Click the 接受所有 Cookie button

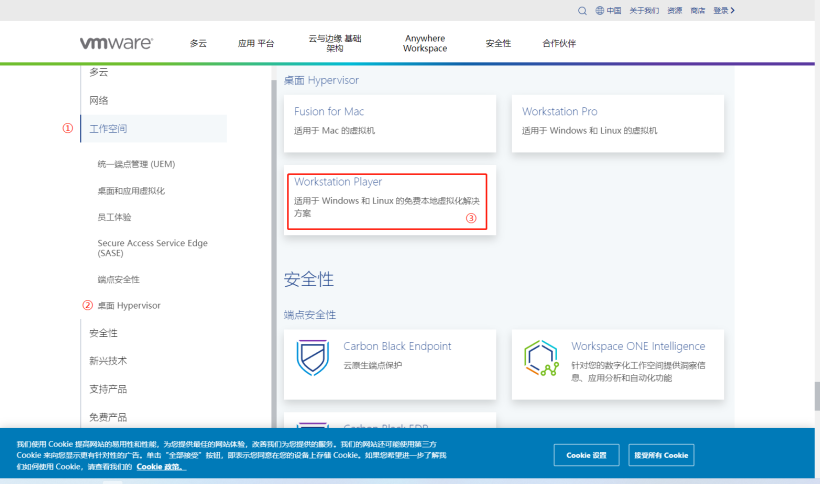[661, 455]
